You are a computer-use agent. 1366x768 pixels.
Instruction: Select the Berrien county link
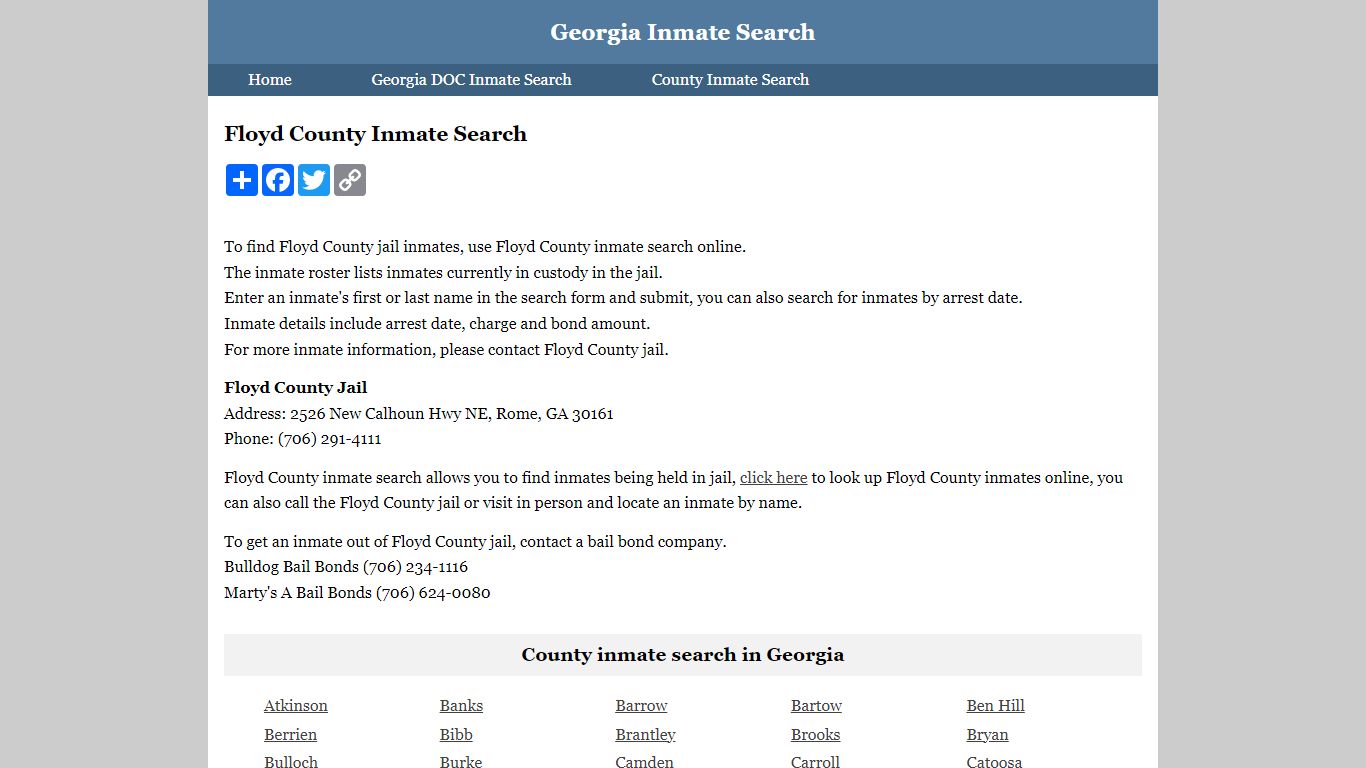click(290, 734)
